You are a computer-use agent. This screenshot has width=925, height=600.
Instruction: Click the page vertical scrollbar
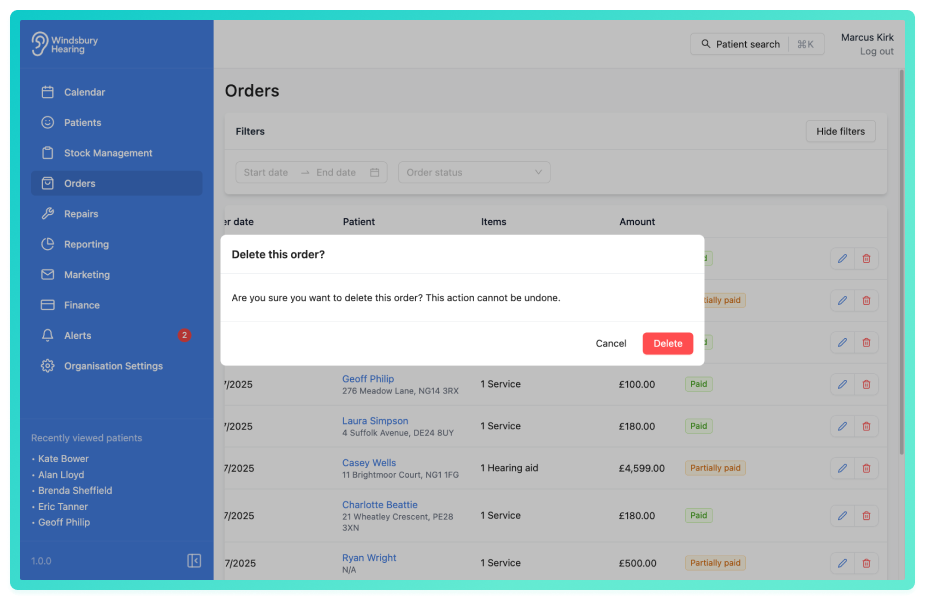coord(901,263)
